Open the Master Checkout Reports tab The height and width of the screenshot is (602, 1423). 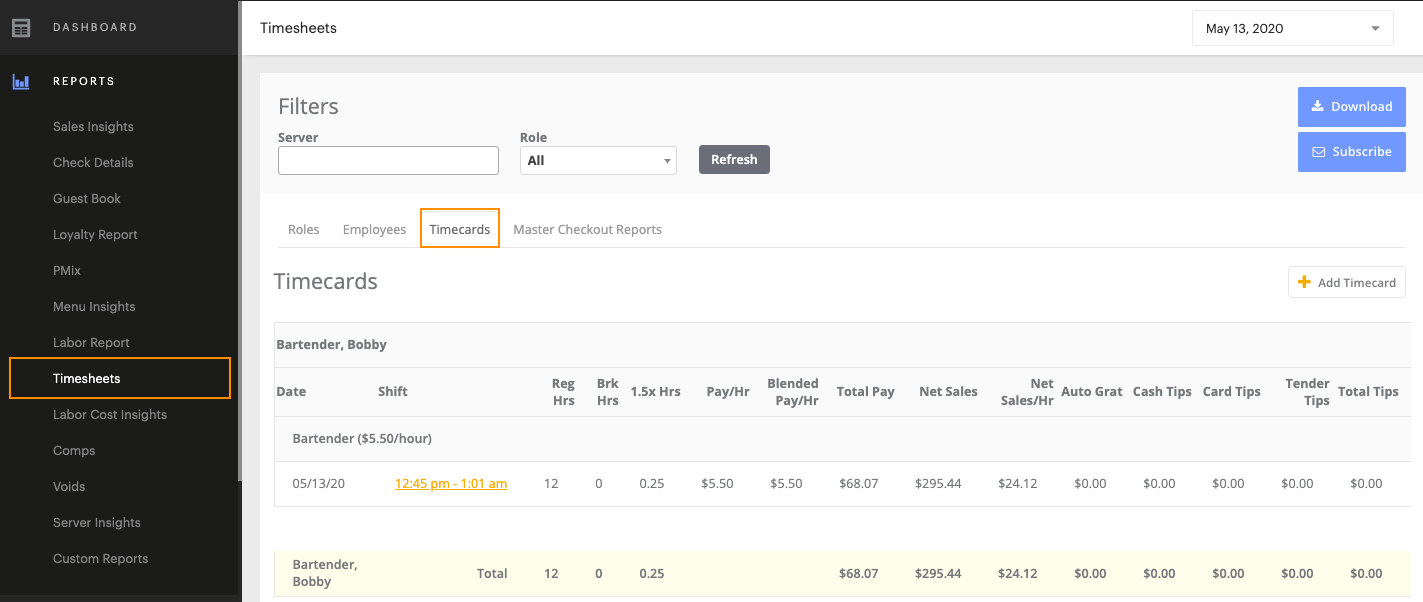click(x=587, y=229)
